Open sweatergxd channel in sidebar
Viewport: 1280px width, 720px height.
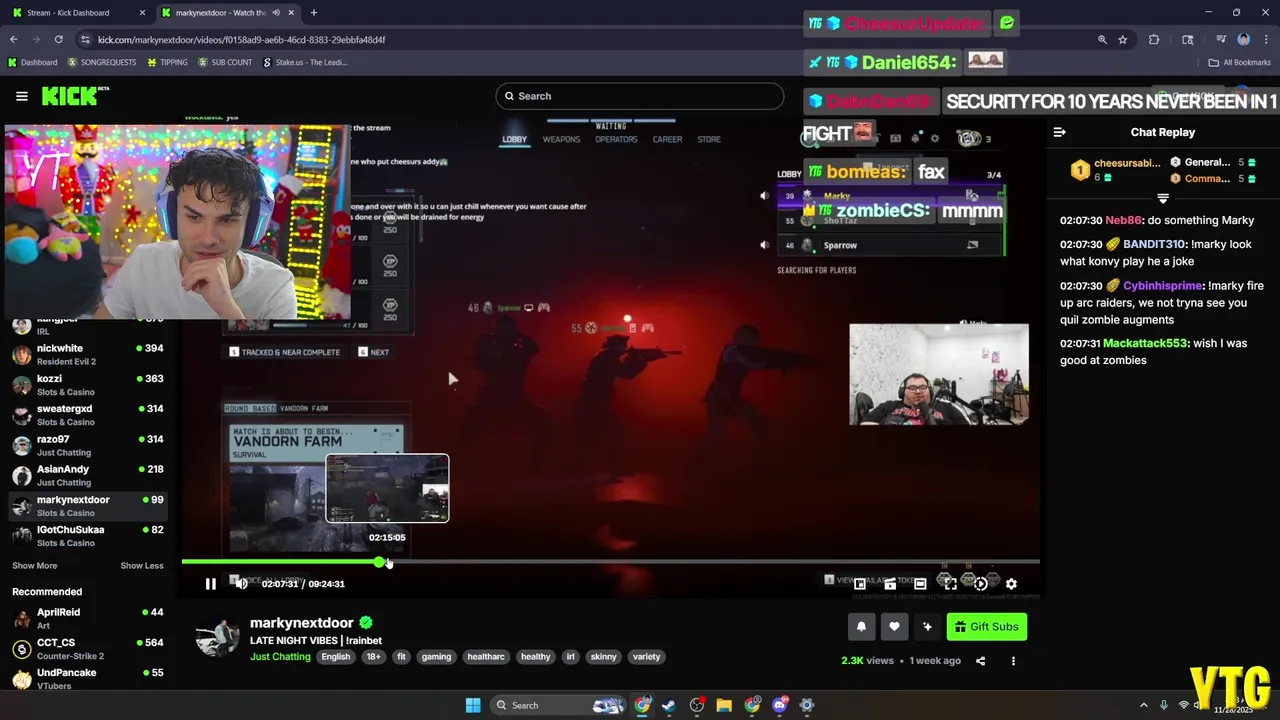pos(87,415)
